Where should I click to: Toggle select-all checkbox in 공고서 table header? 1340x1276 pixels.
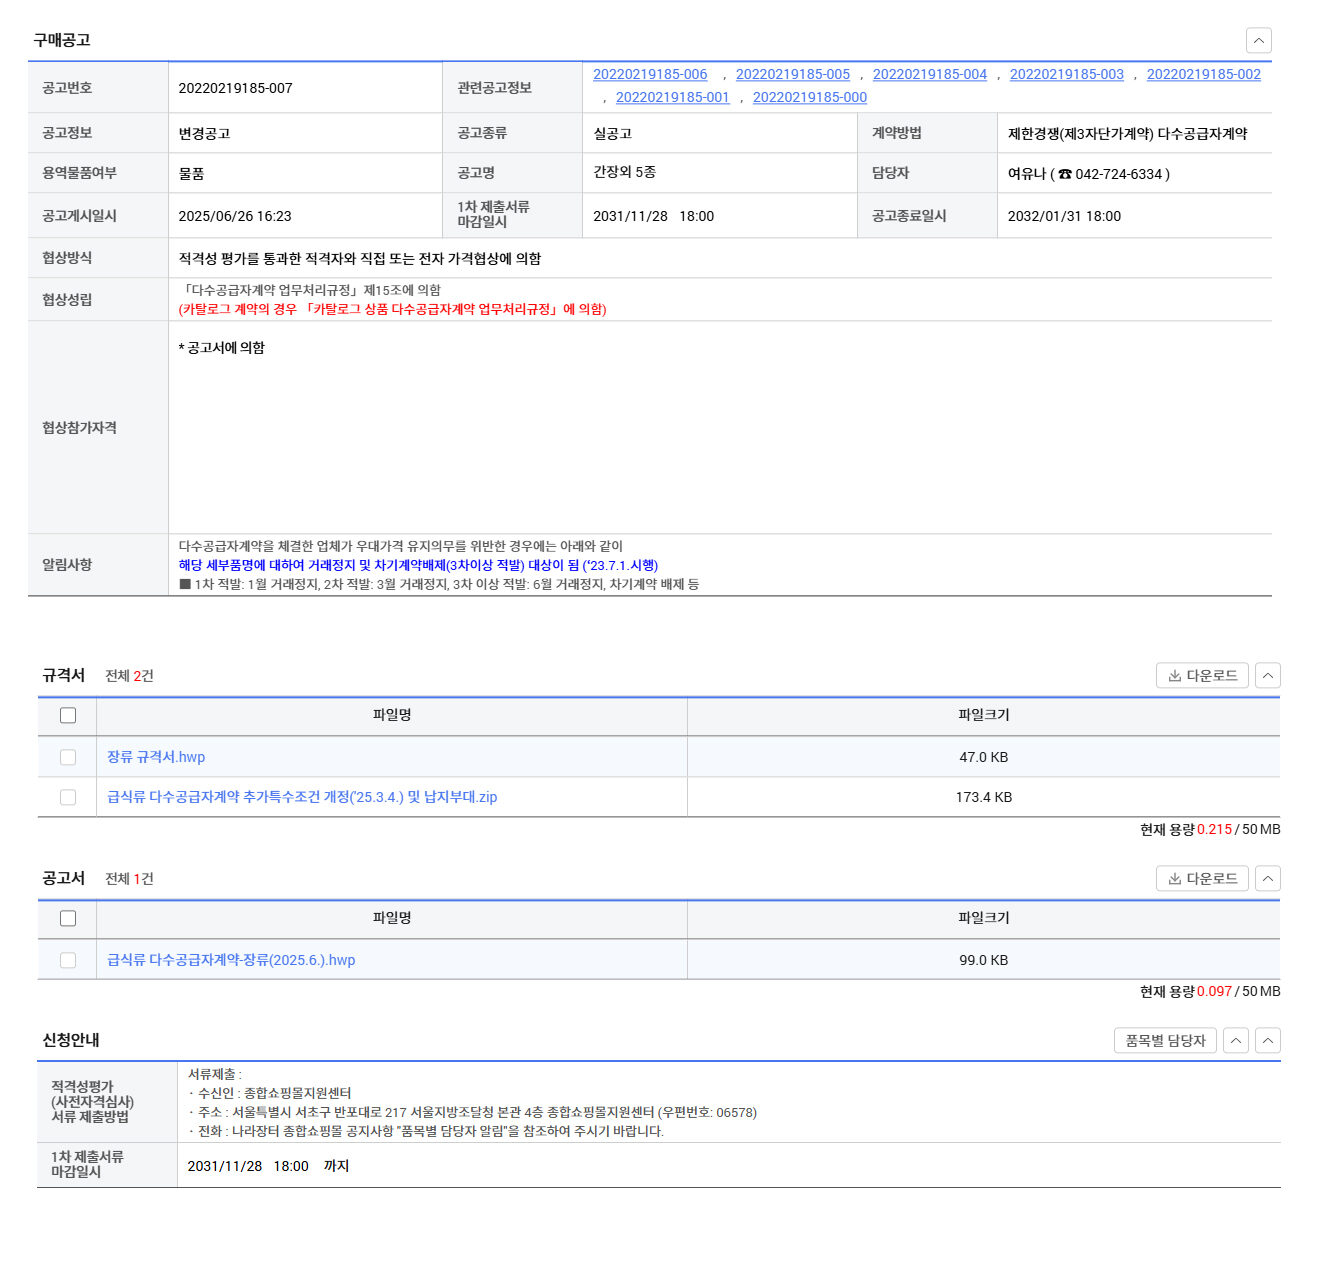(x=68, y=919)
